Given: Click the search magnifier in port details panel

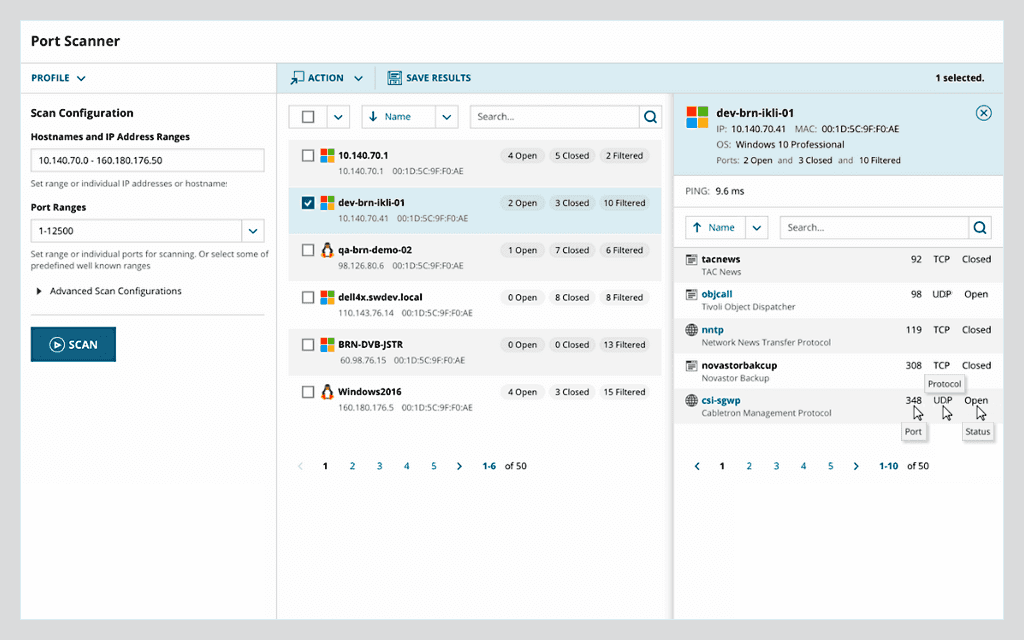Looking at the screenshot, I should click(980, 228).
